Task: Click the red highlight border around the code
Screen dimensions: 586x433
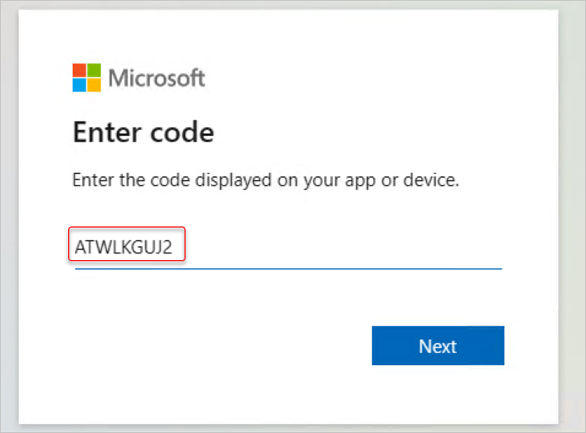Action: 127,227
